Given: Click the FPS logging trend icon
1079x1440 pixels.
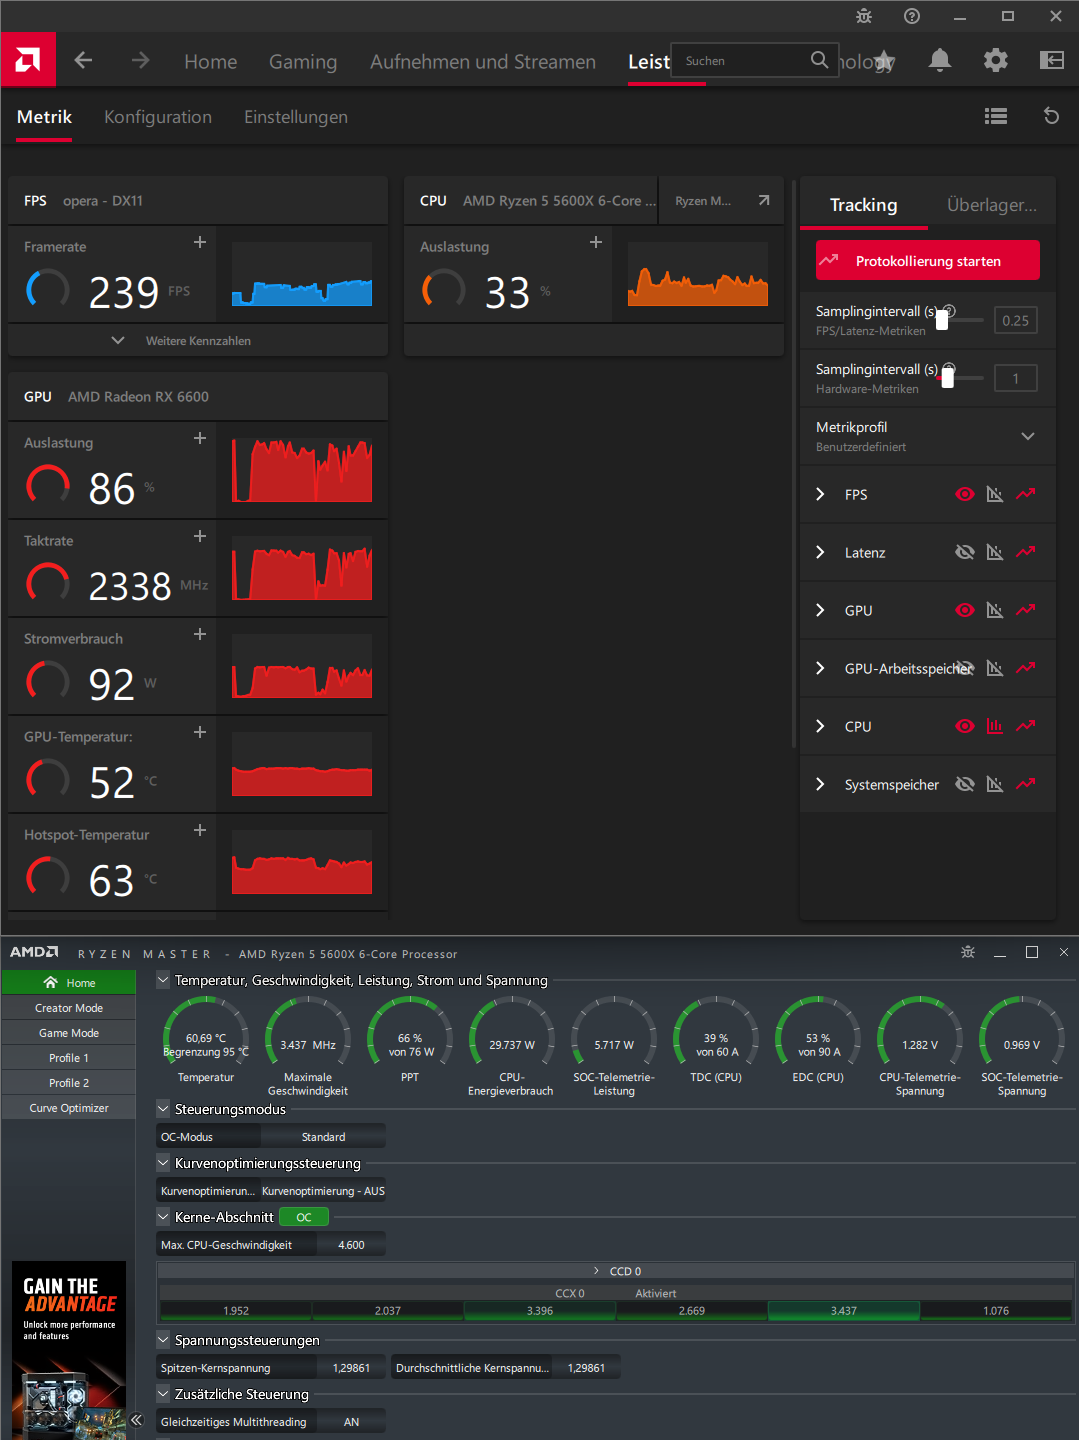Looking at the screenshot, I should pos(1026,494).
